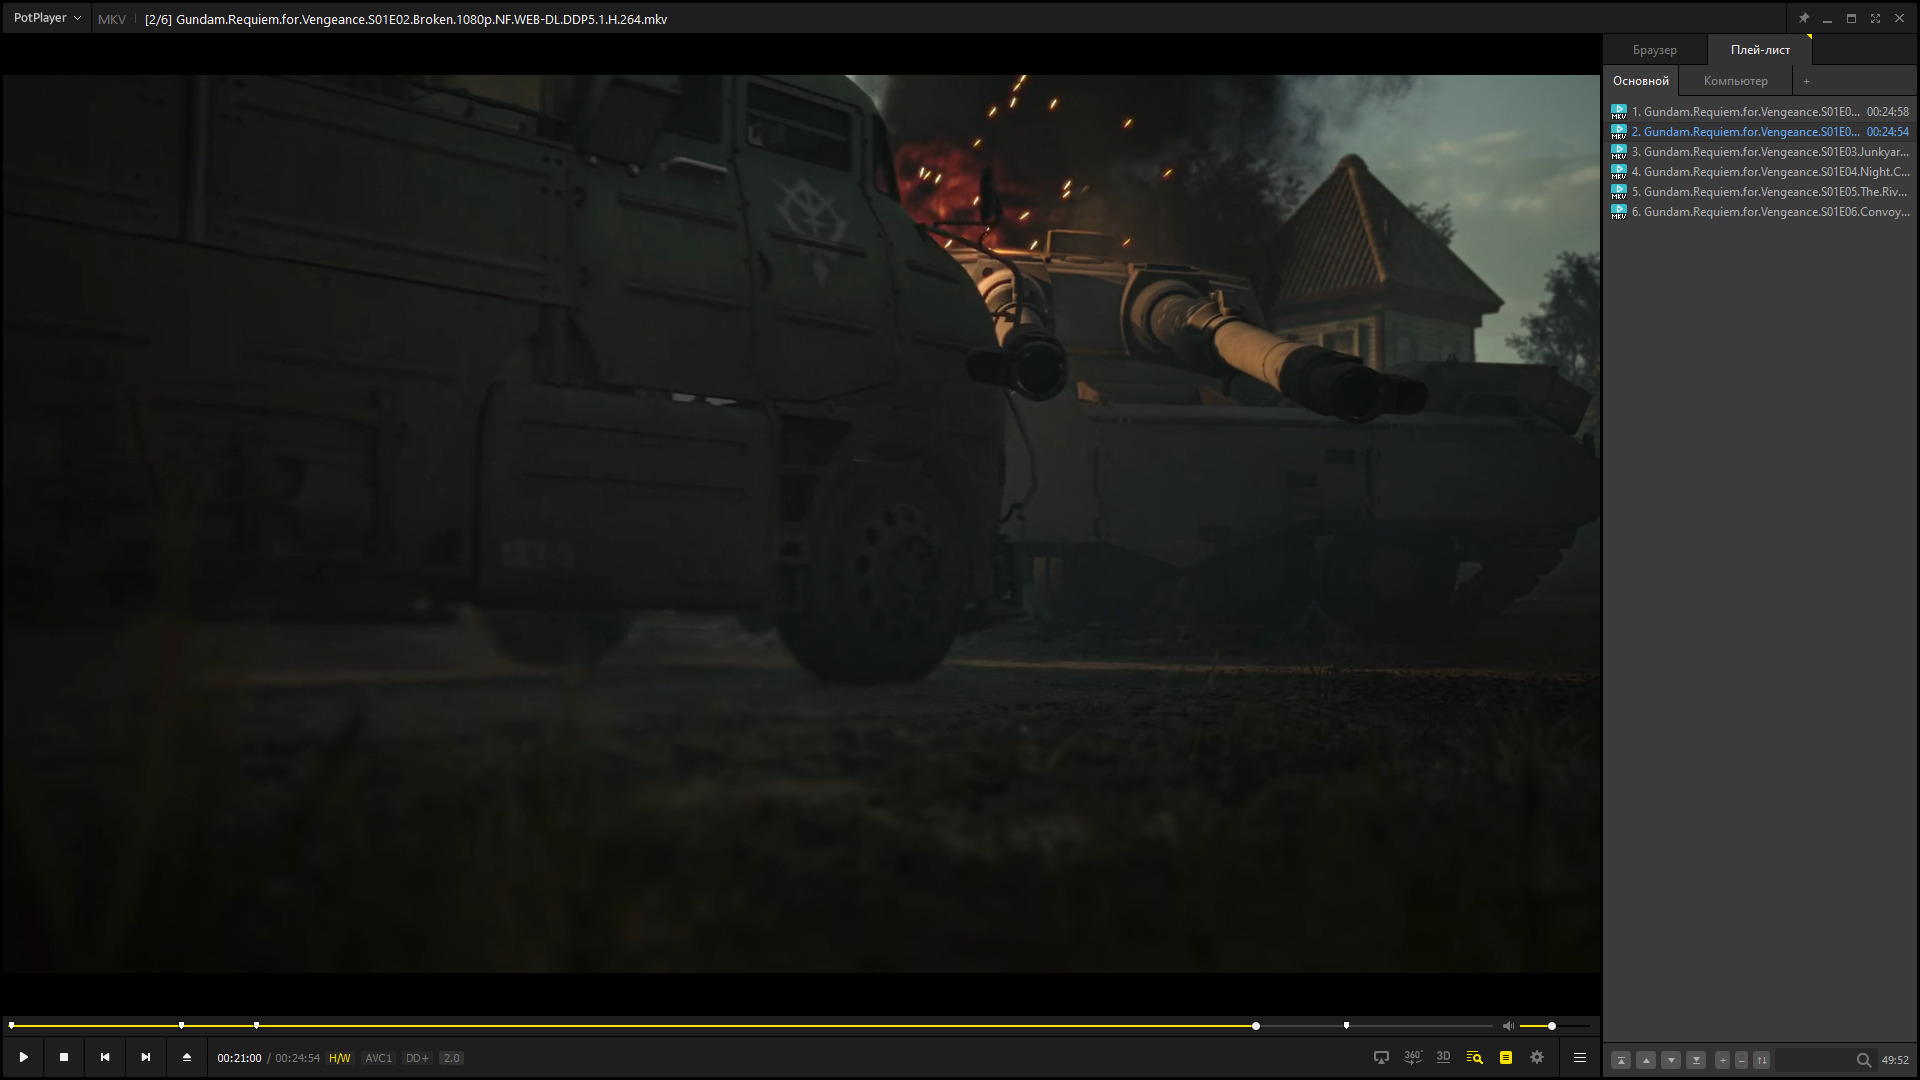
Task: Click the speaker mute icon
Action: coord(1508,1026)
